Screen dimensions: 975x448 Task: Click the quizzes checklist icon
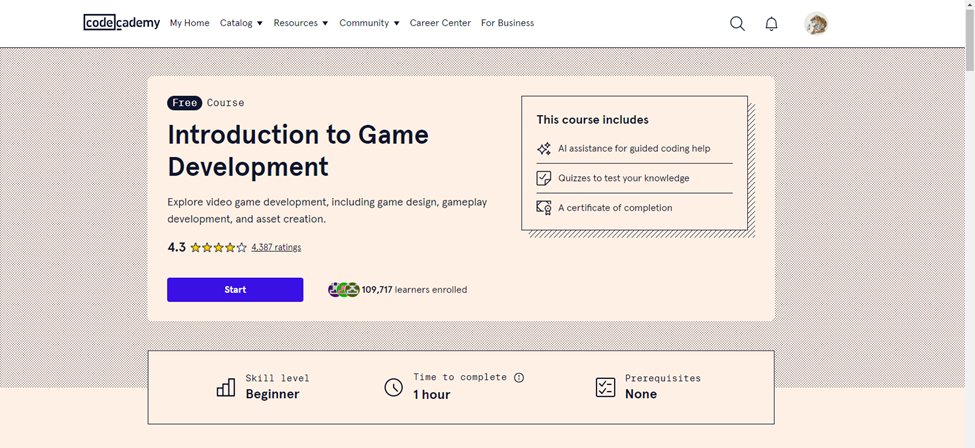click(544, 179)
